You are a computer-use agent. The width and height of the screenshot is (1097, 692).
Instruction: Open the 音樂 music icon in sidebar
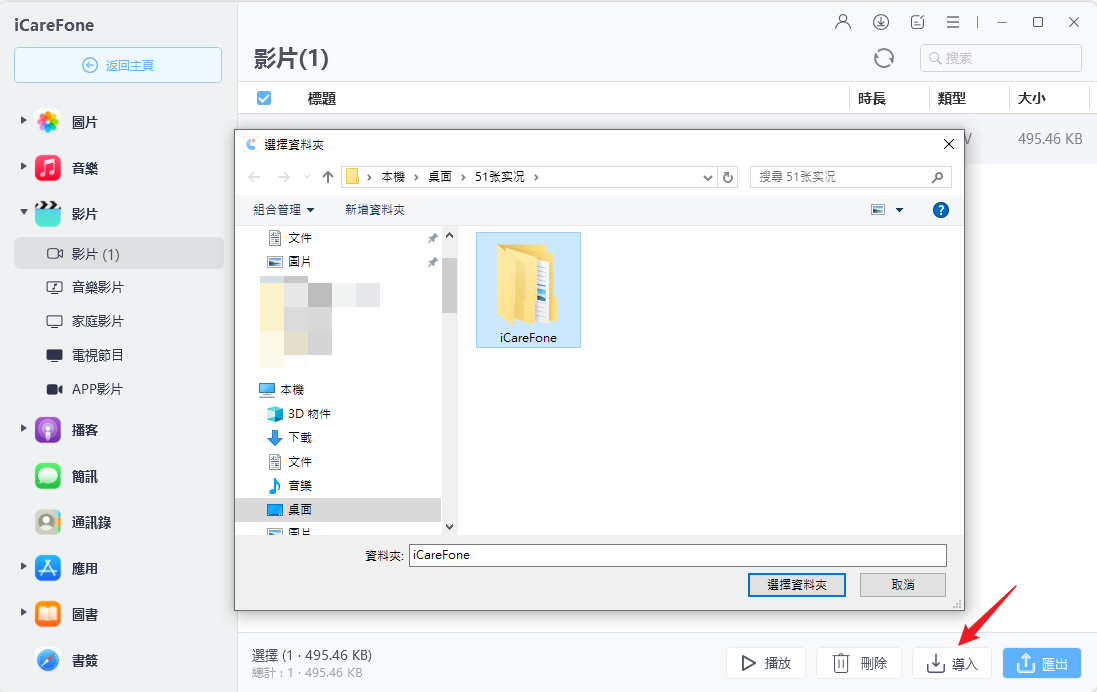pyautogui.click(x=48, y=168)
